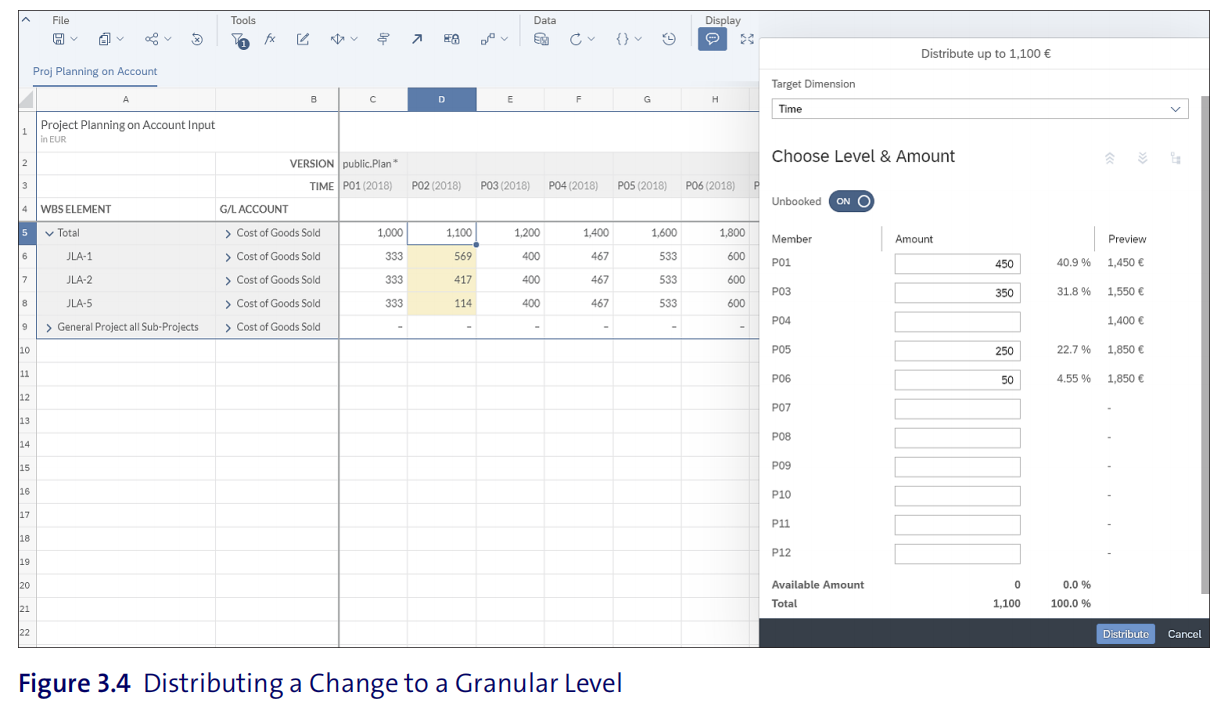This screenshot has height=709, width=1225.
Task: Click the Edit pencil icon in Tools
Action: click(x=303, y=40)
